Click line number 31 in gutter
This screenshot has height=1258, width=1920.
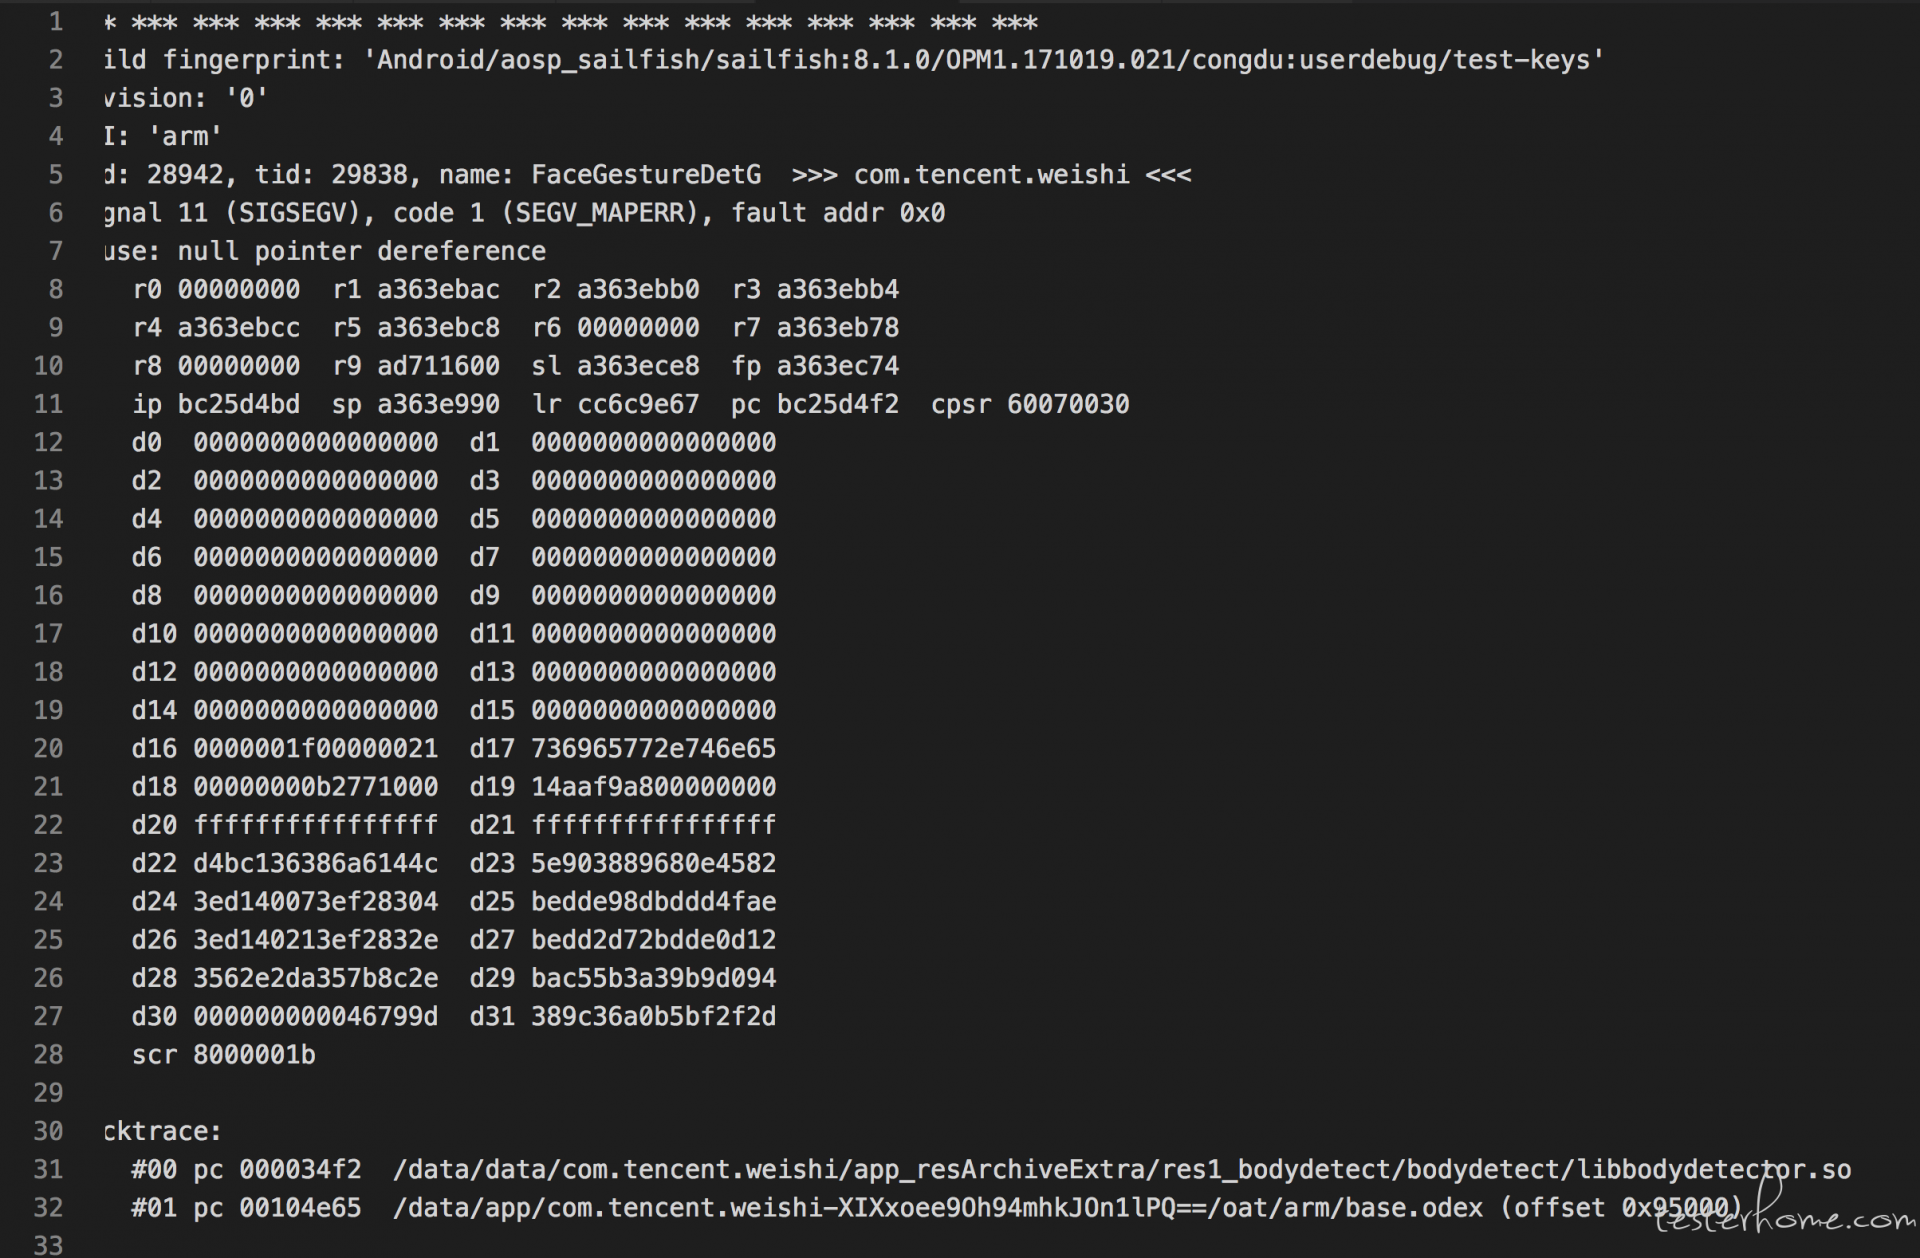tap(48, 1170)
